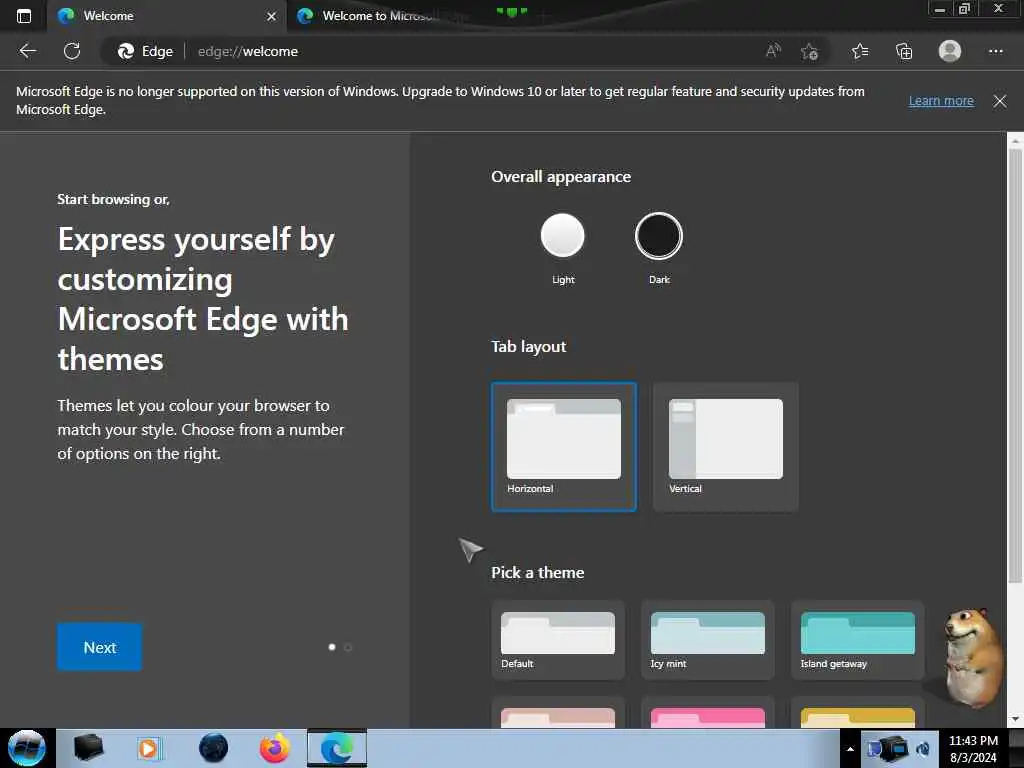
Task: Refresh the welcome page
Action: point(72,51)
